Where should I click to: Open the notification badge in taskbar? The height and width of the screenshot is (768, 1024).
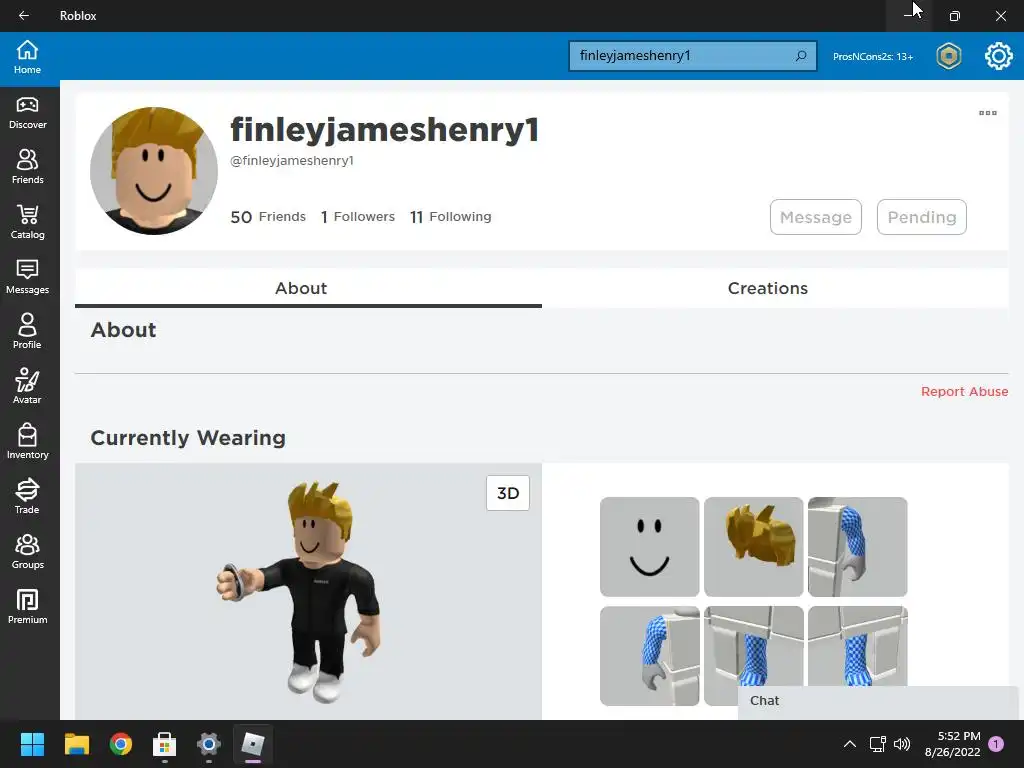[996, 744]
